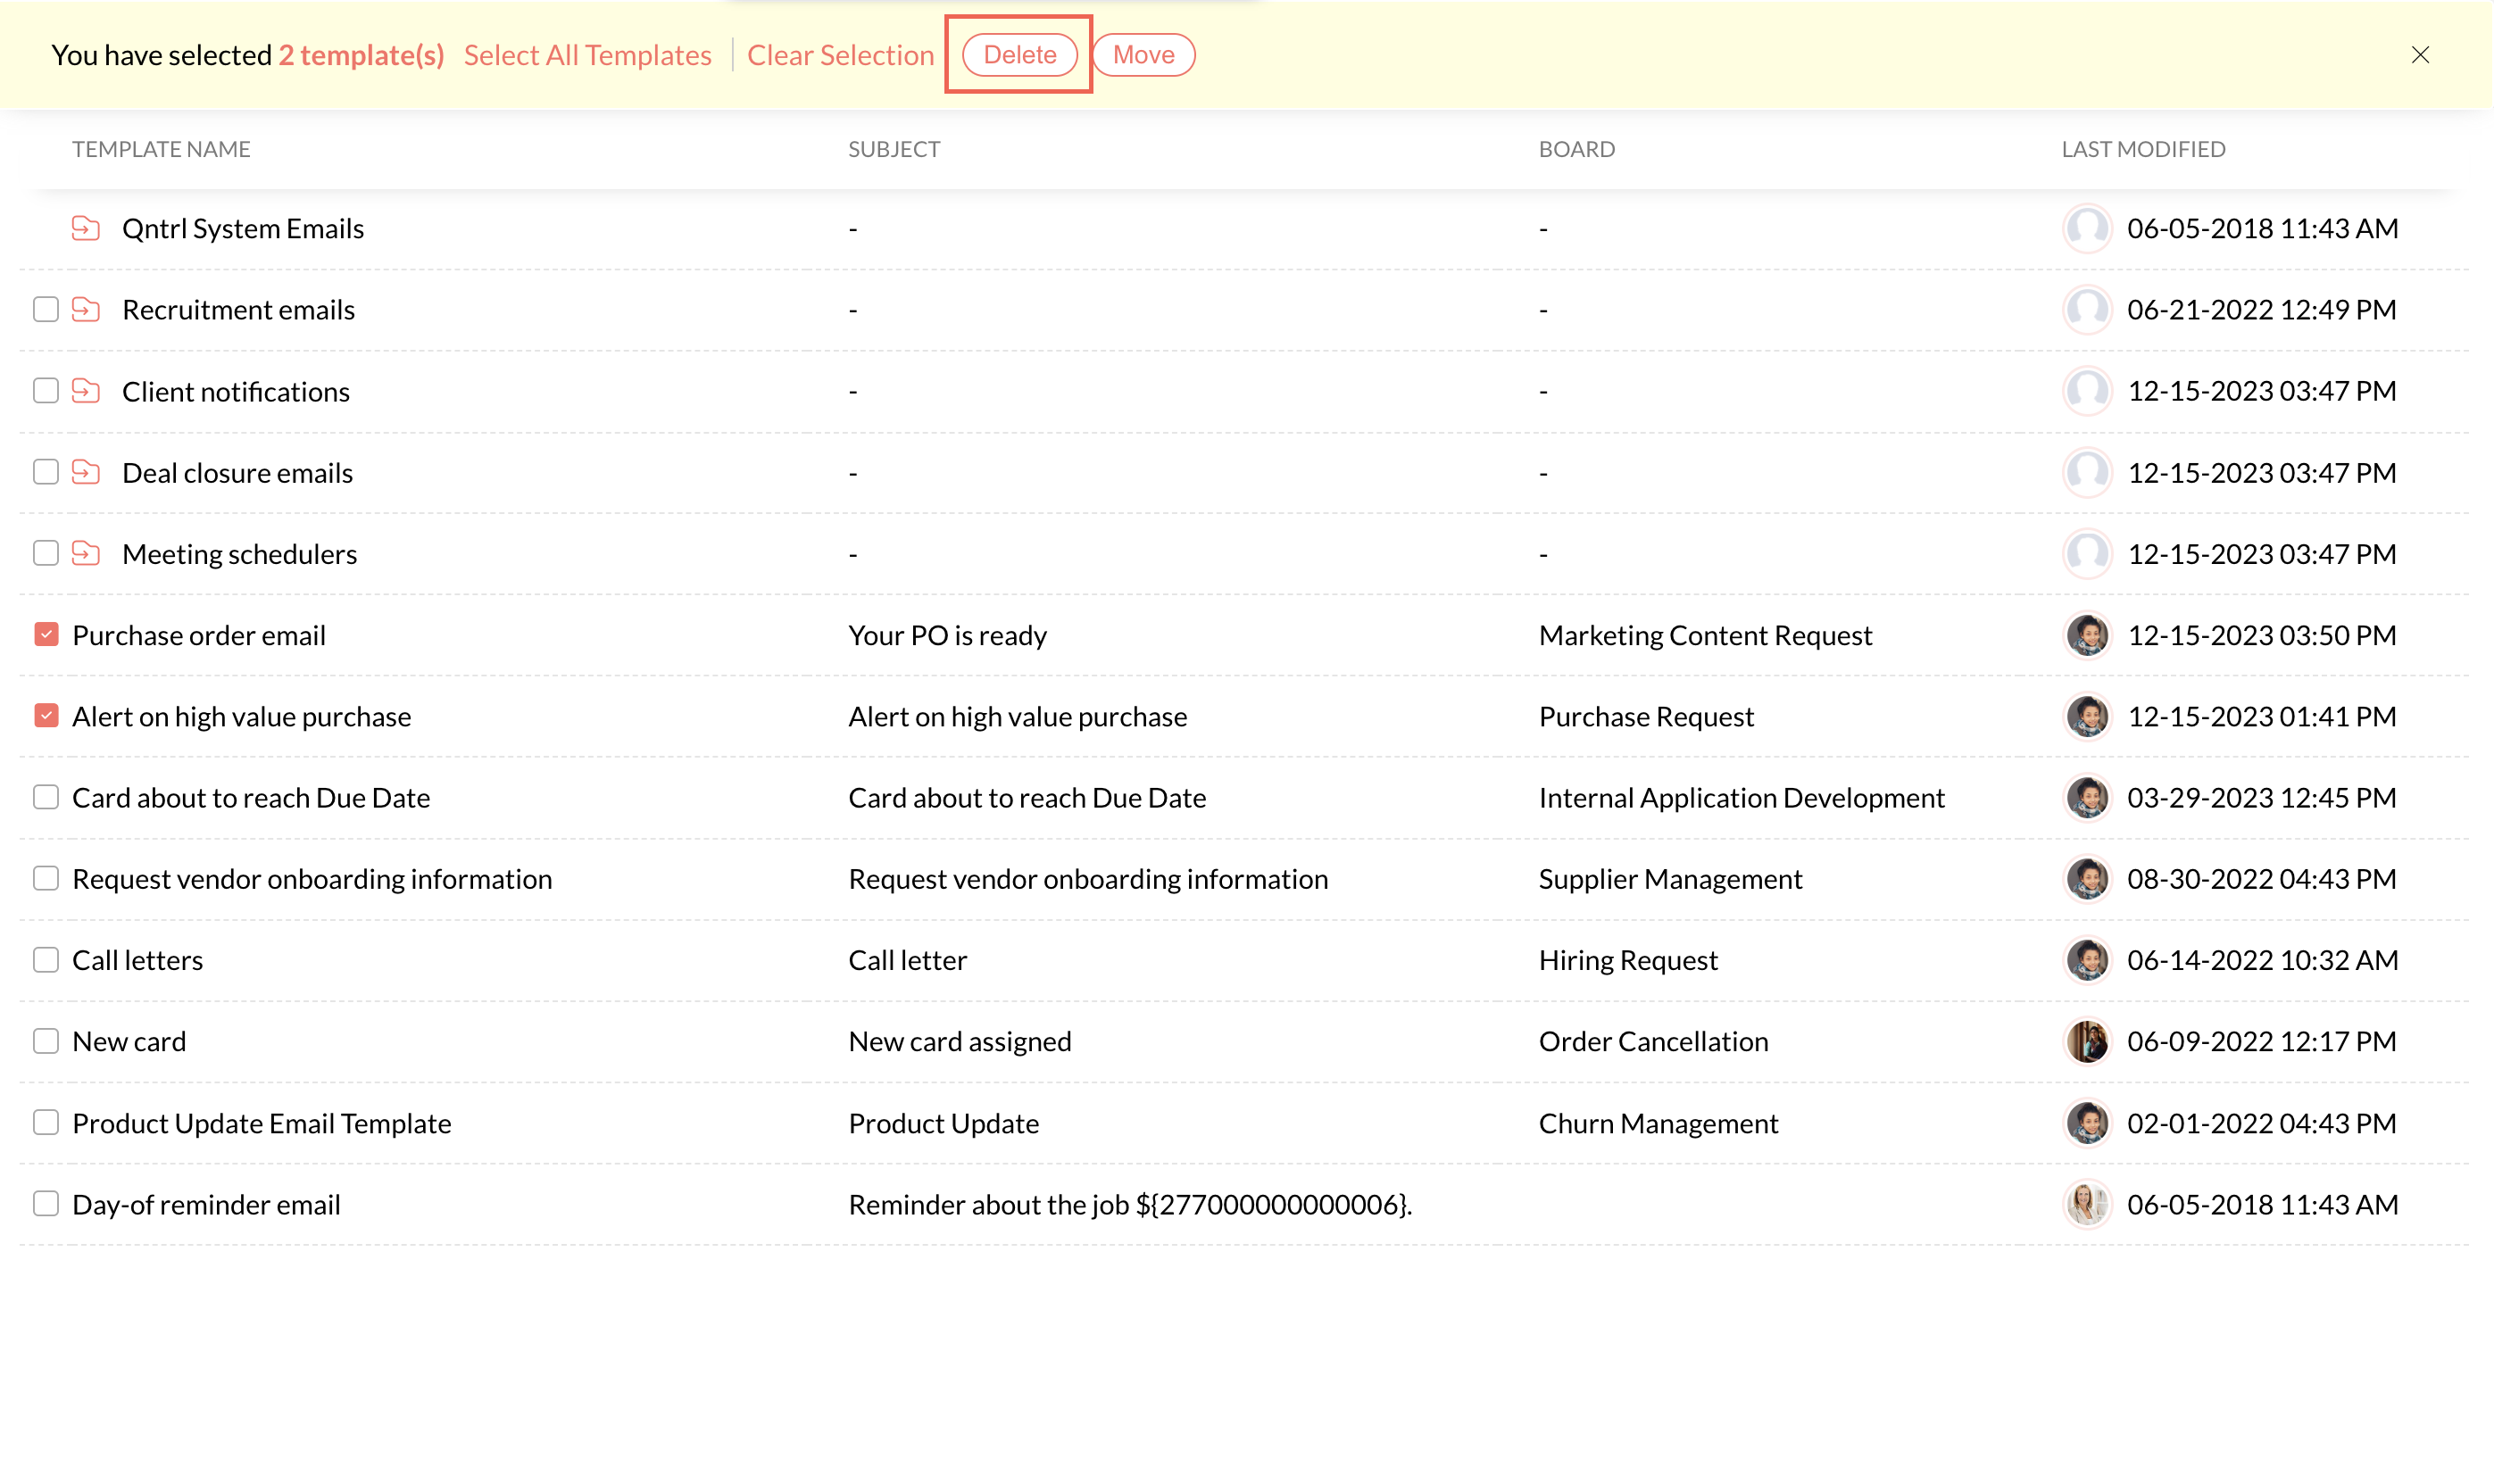Close the selection banner with X icon
The image size is (2494, 1484).
click(x=2419, y=55)
